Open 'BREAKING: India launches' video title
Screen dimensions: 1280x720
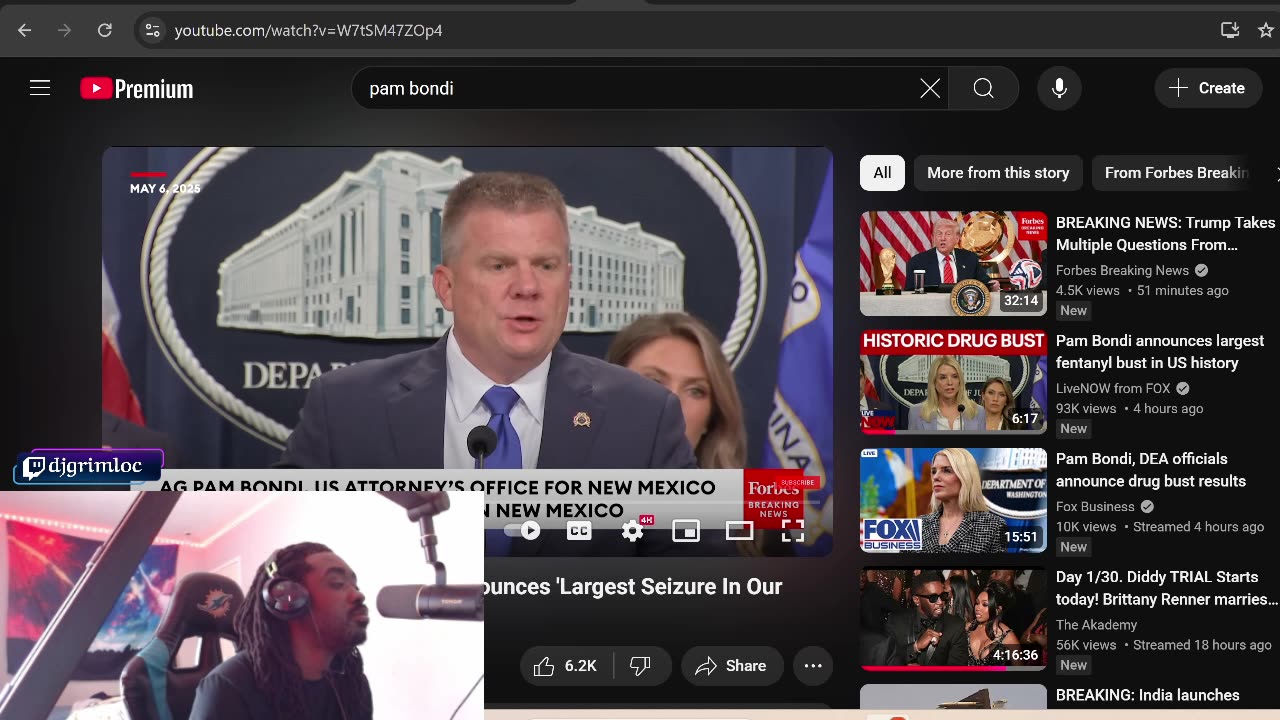point(1148,695)
